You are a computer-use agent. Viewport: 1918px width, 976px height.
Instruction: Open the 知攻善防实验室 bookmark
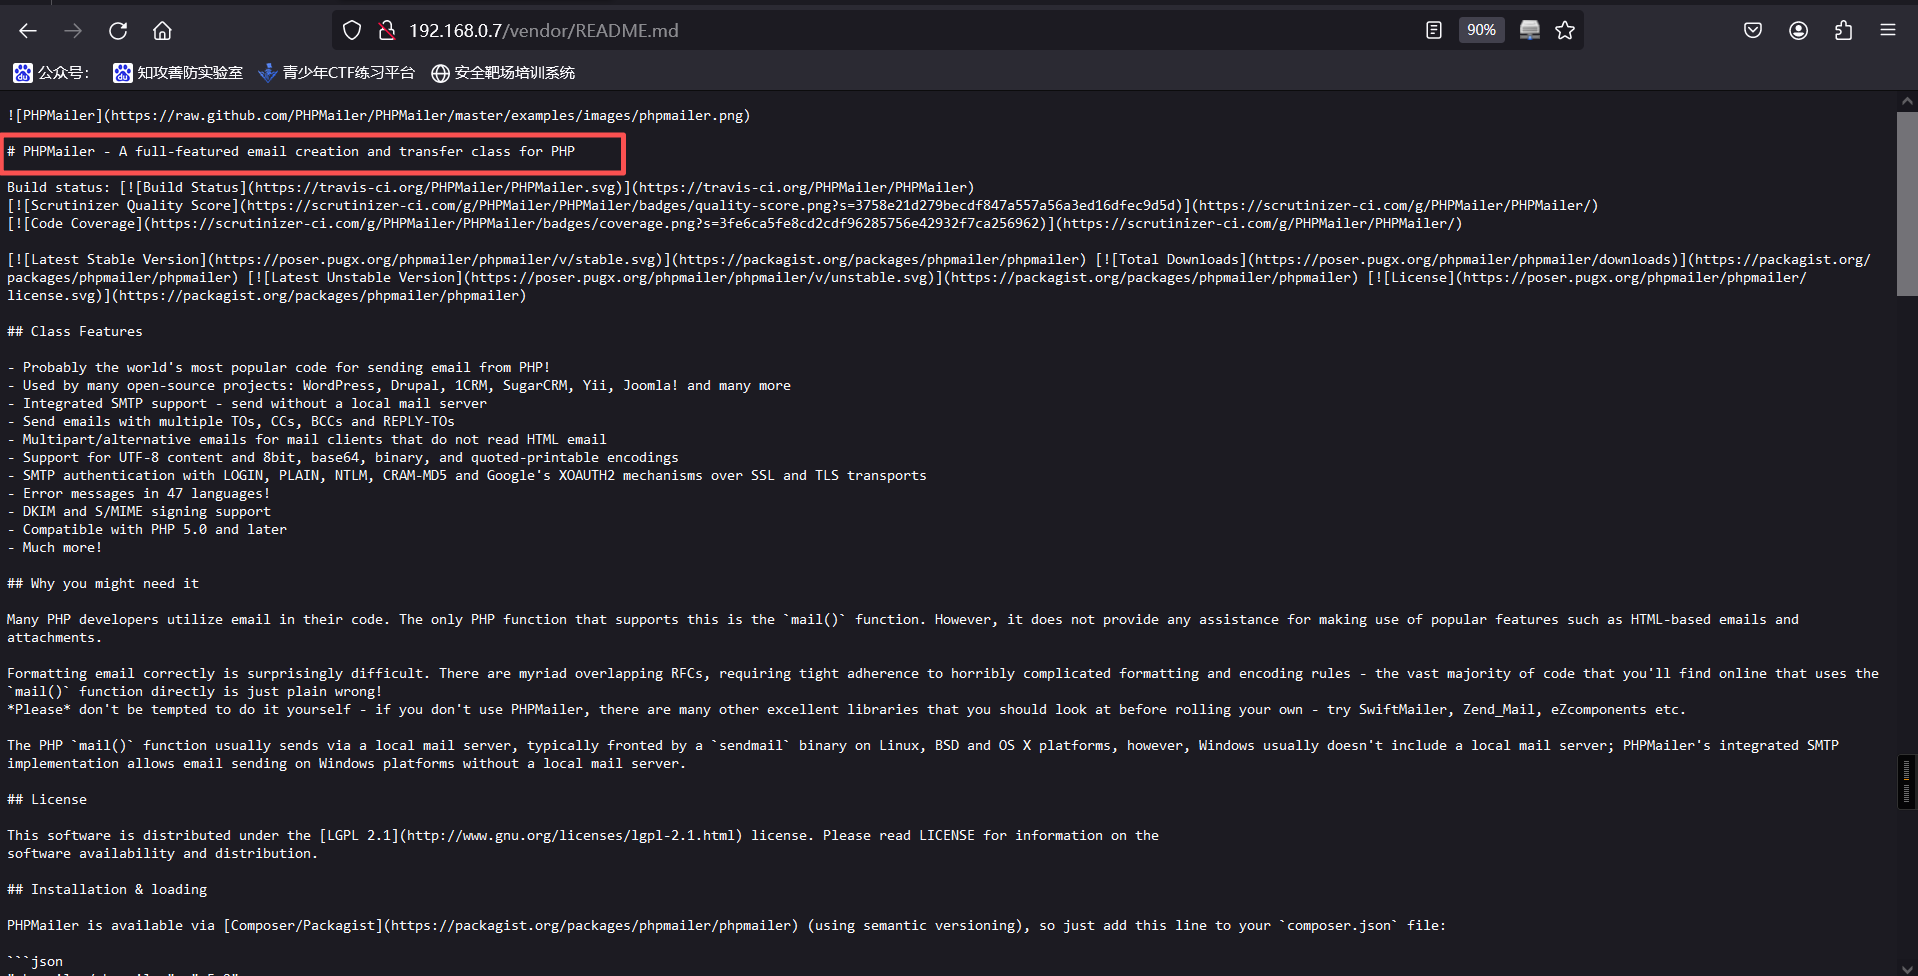[178, 73]
